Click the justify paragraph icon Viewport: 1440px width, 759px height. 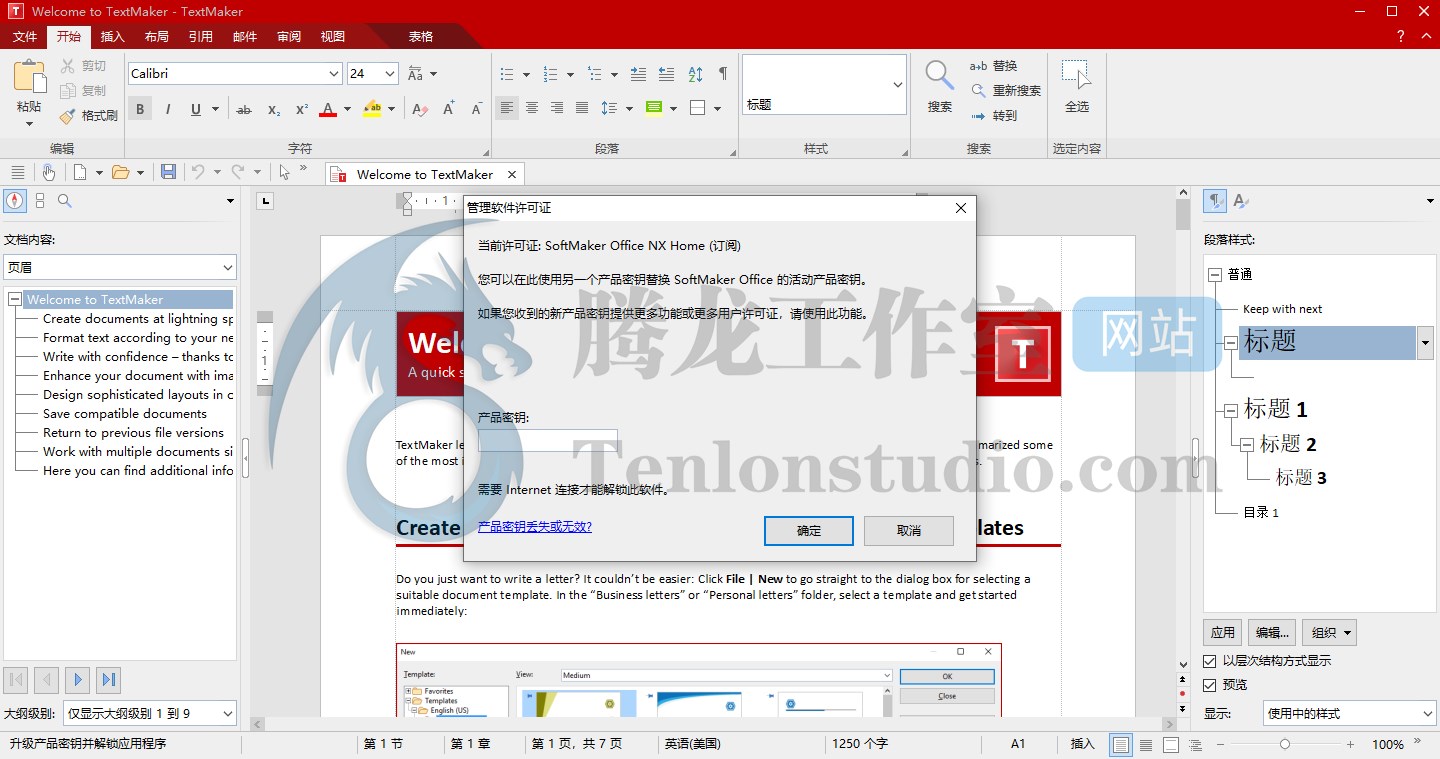click(x=582, y=108)
